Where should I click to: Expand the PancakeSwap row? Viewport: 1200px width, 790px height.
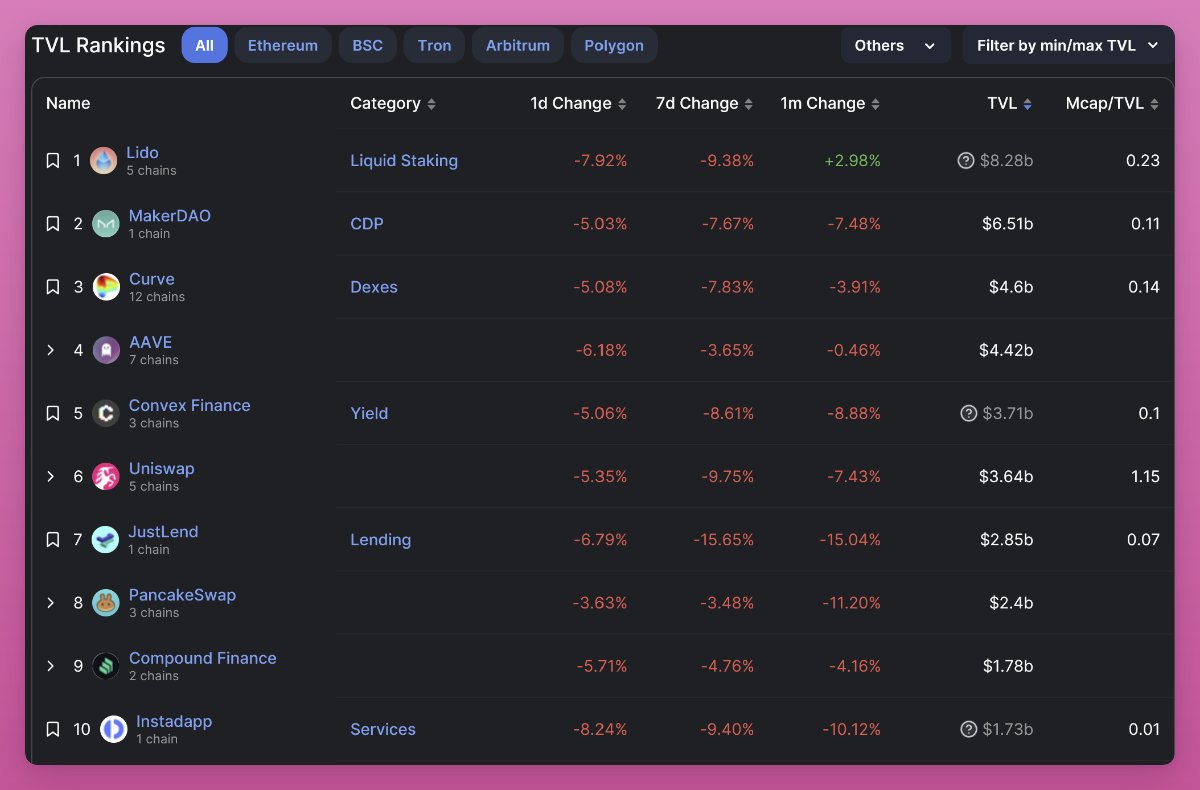51,603
